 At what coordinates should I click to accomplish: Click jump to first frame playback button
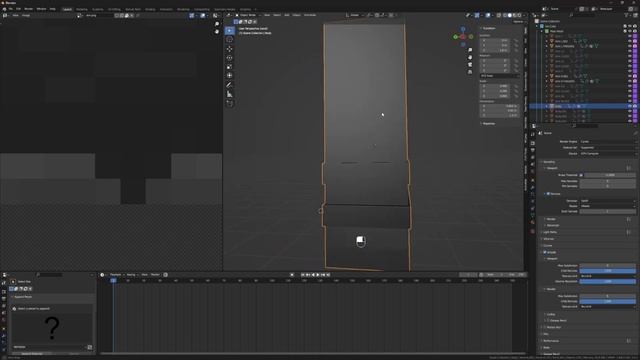(x=303, y=275)
